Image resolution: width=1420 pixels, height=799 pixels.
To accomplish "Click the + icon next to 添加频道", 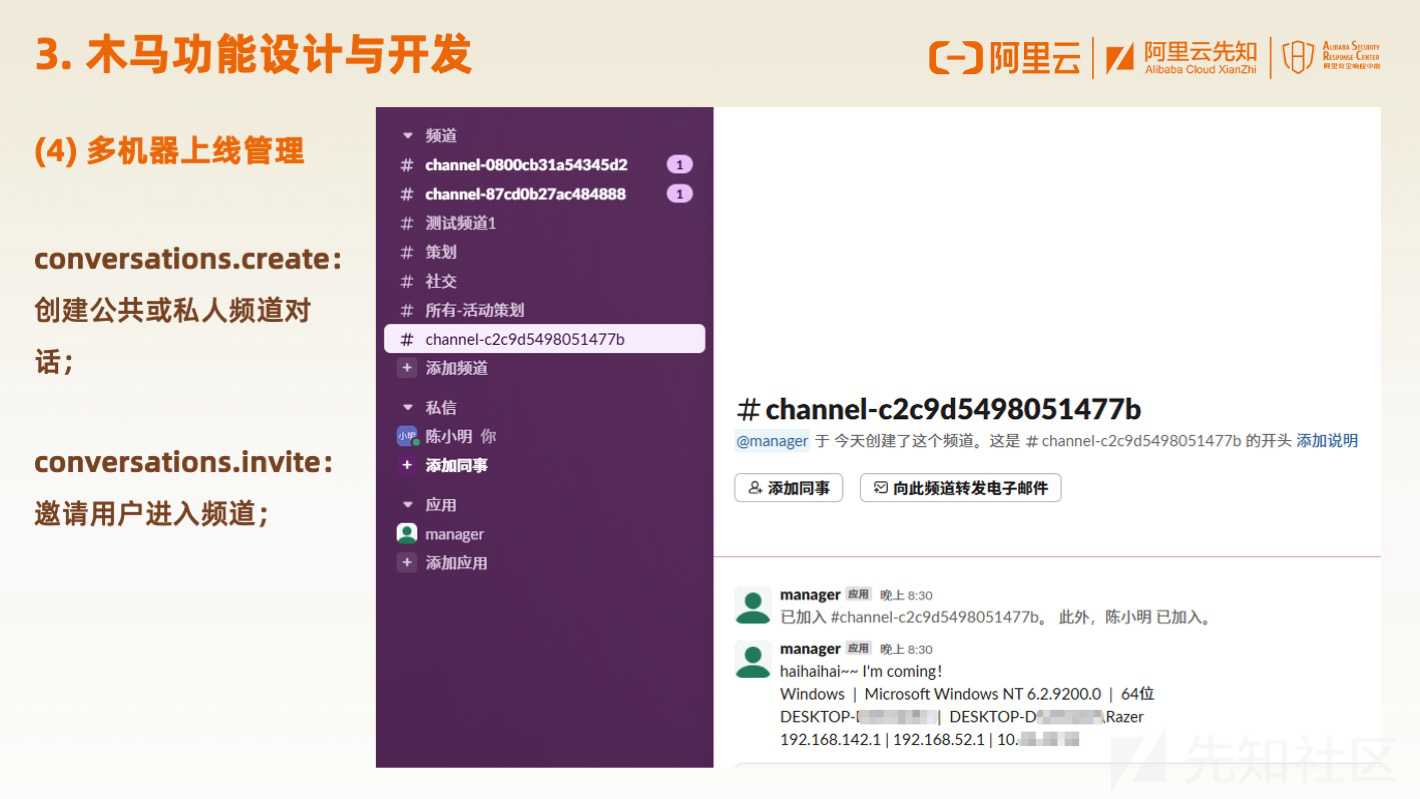I will pos(406,368).
